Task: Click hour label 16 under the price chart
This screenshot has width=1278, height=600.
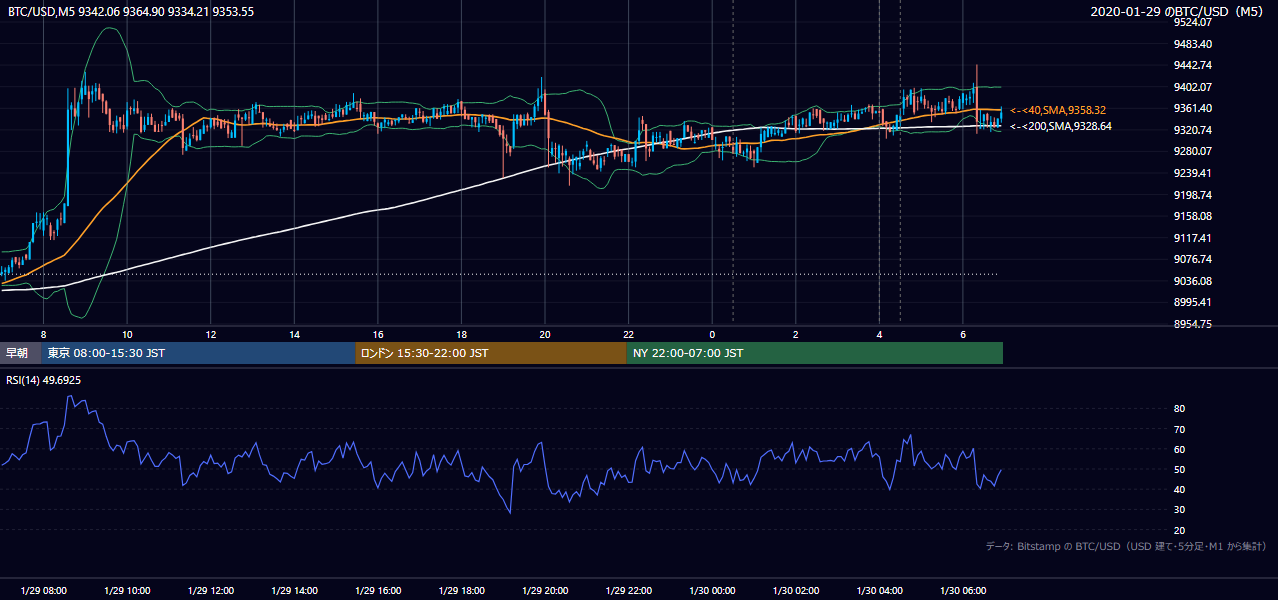Action: pyautogui.click(x=377, y=334)
